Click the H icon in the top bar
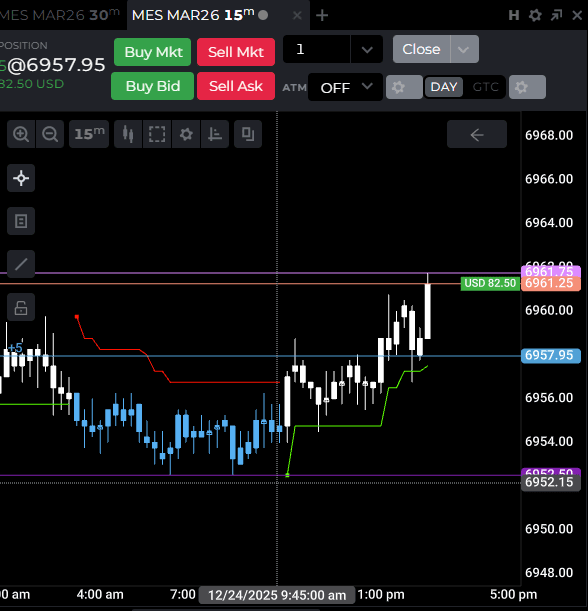The height and width of the screenshot is (611, 588). pos(514,16)
